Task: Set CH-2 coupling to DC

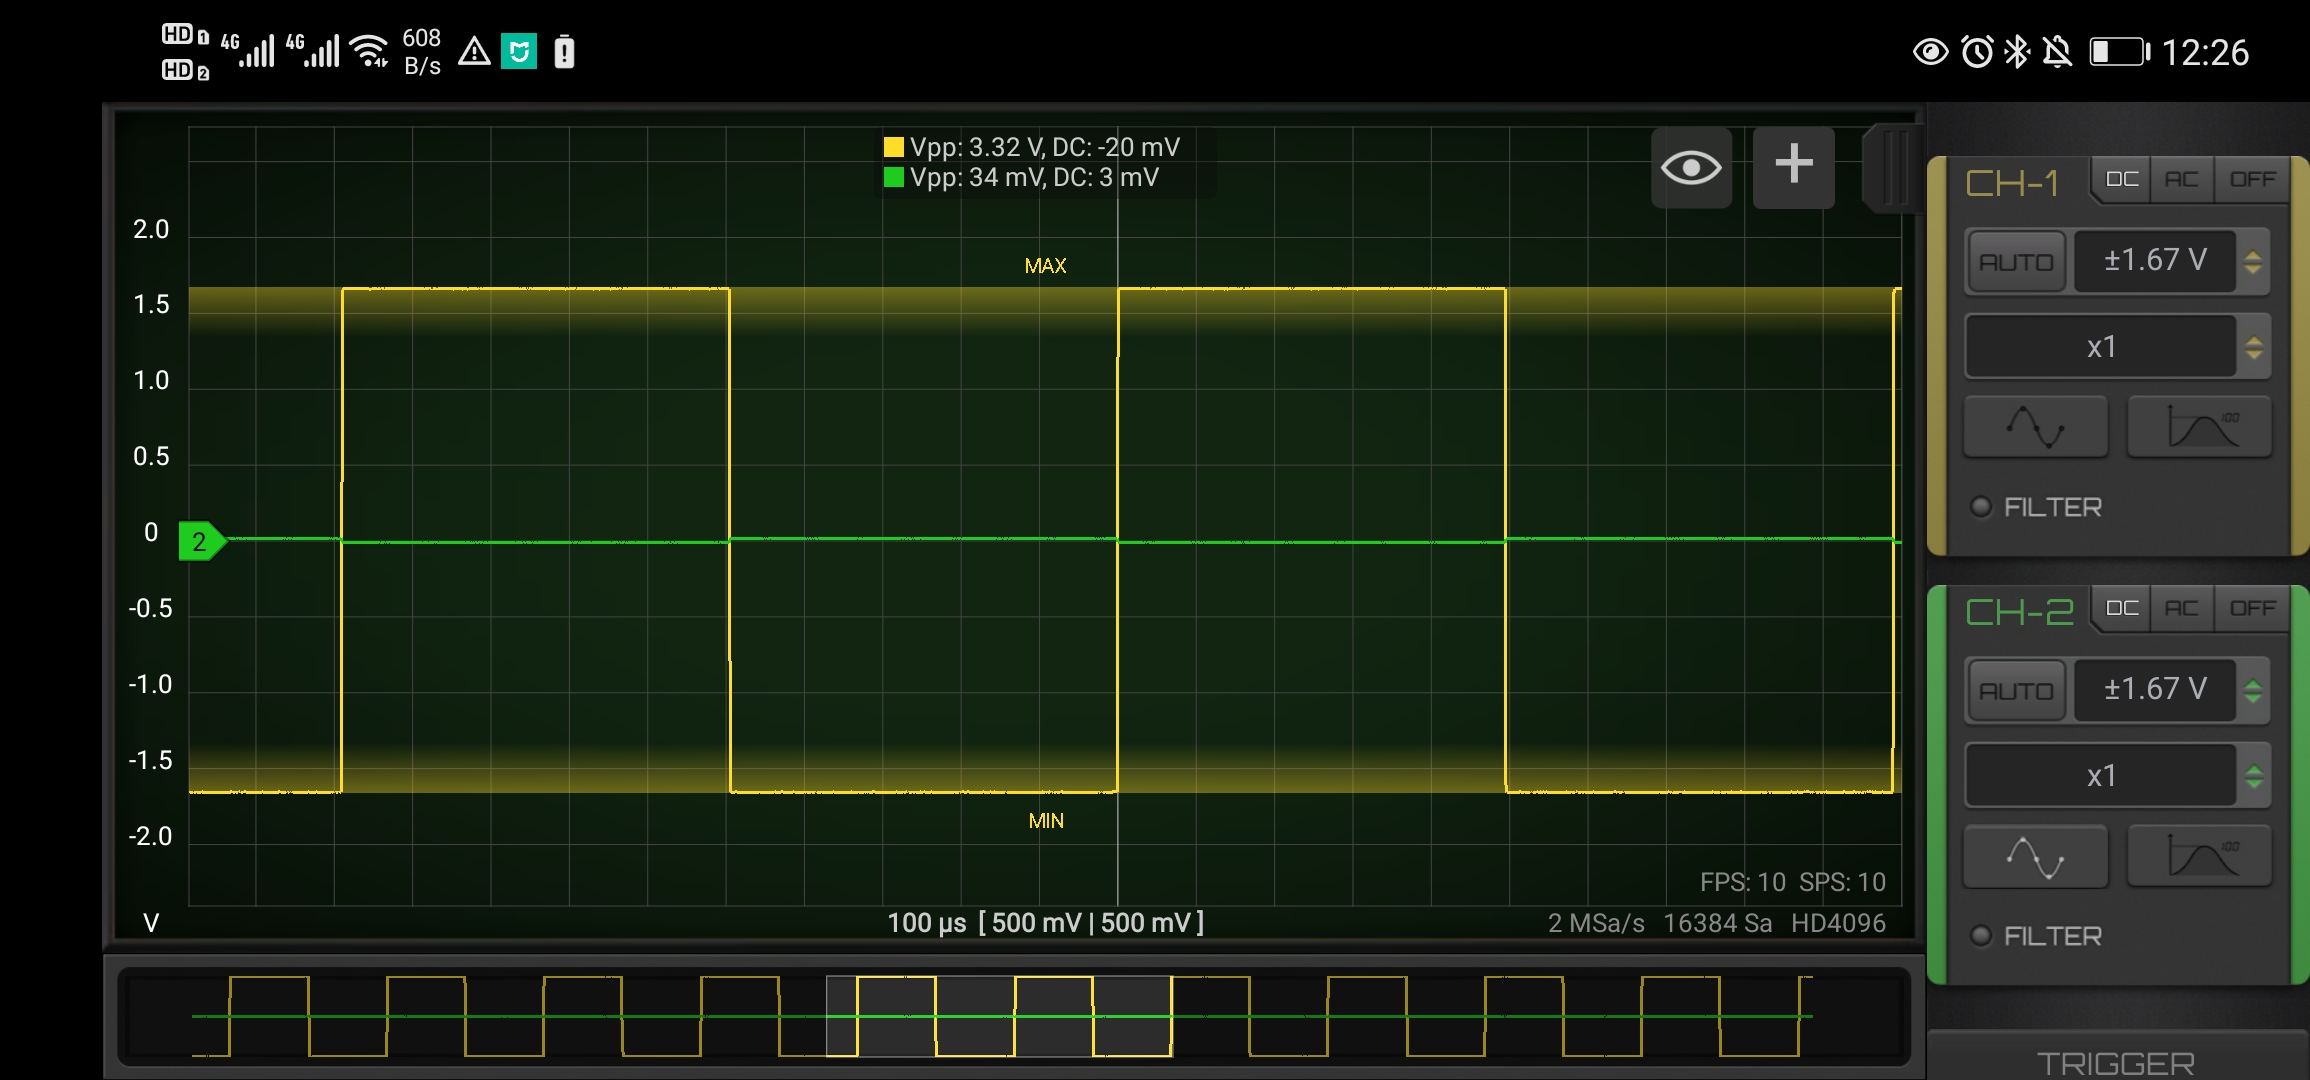Action: coord(2122,609)
